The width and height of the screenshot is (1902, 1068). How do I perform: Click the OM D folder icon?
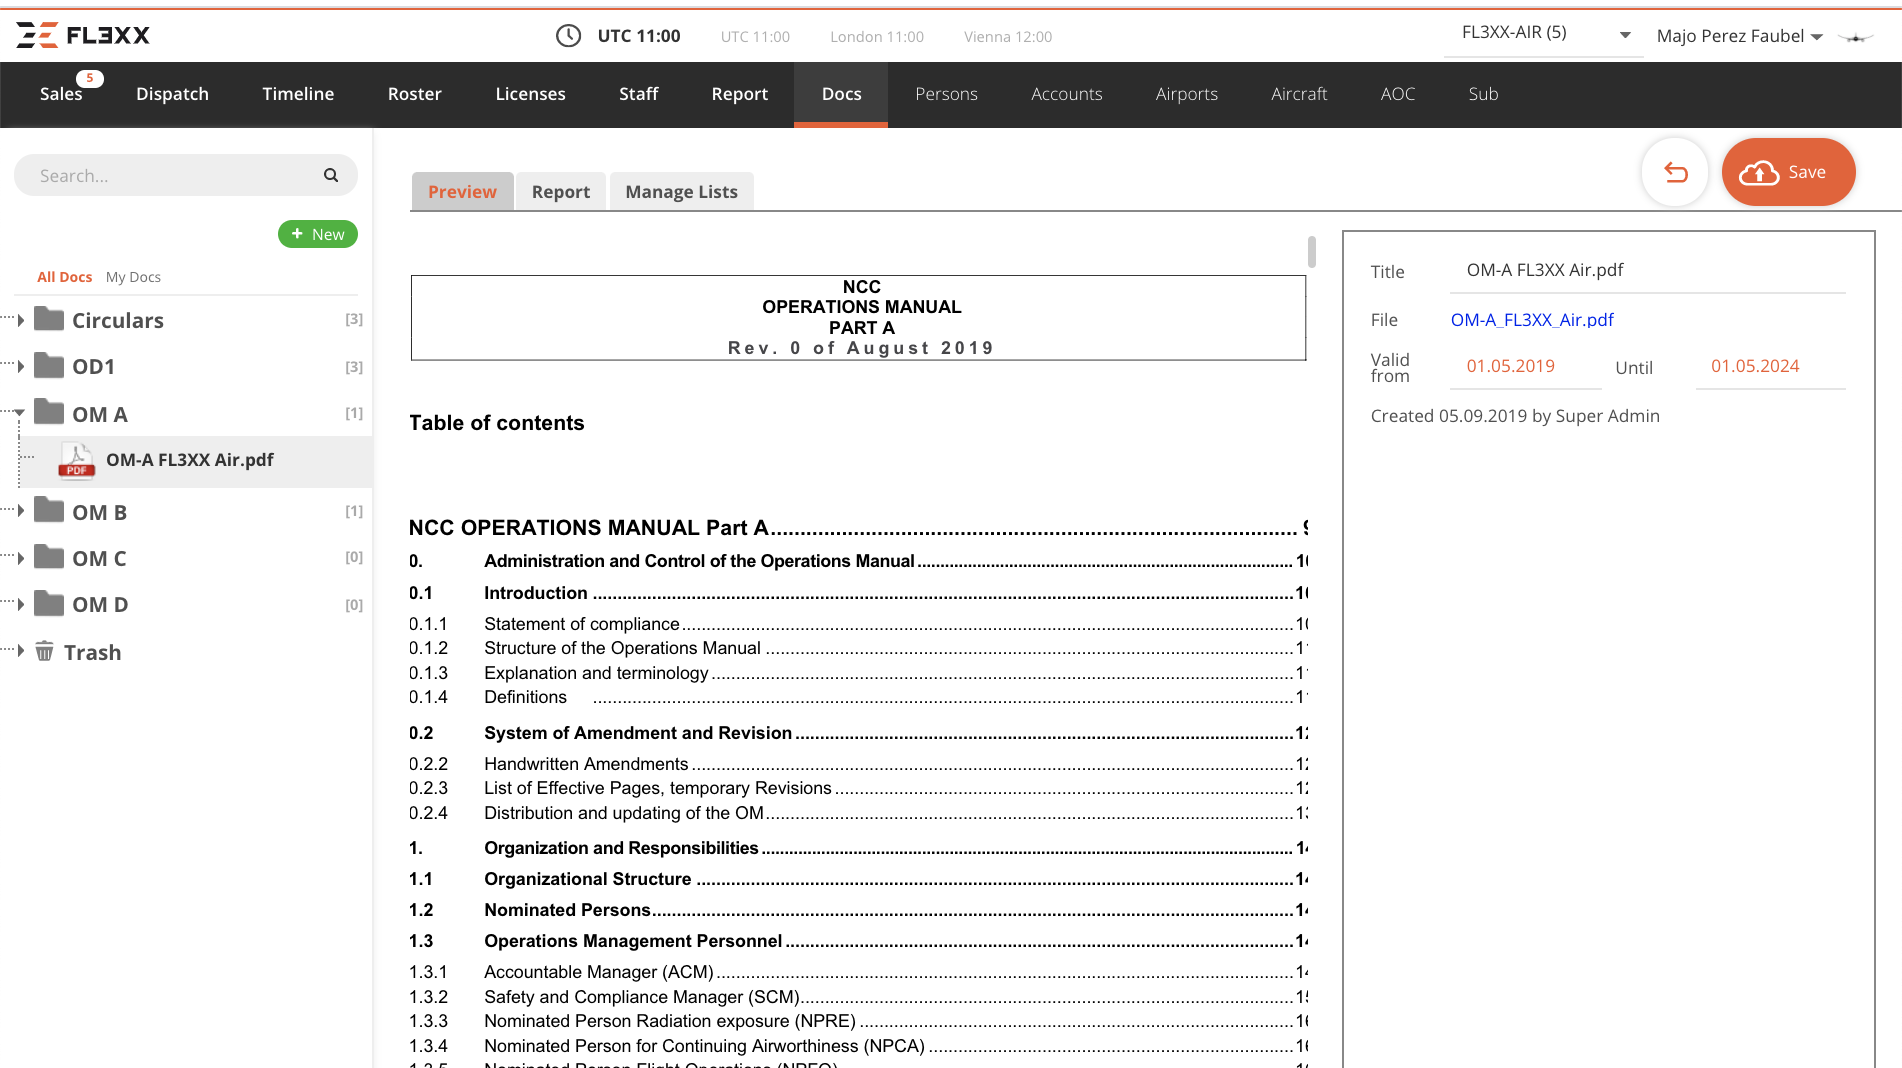pos(49,603)
